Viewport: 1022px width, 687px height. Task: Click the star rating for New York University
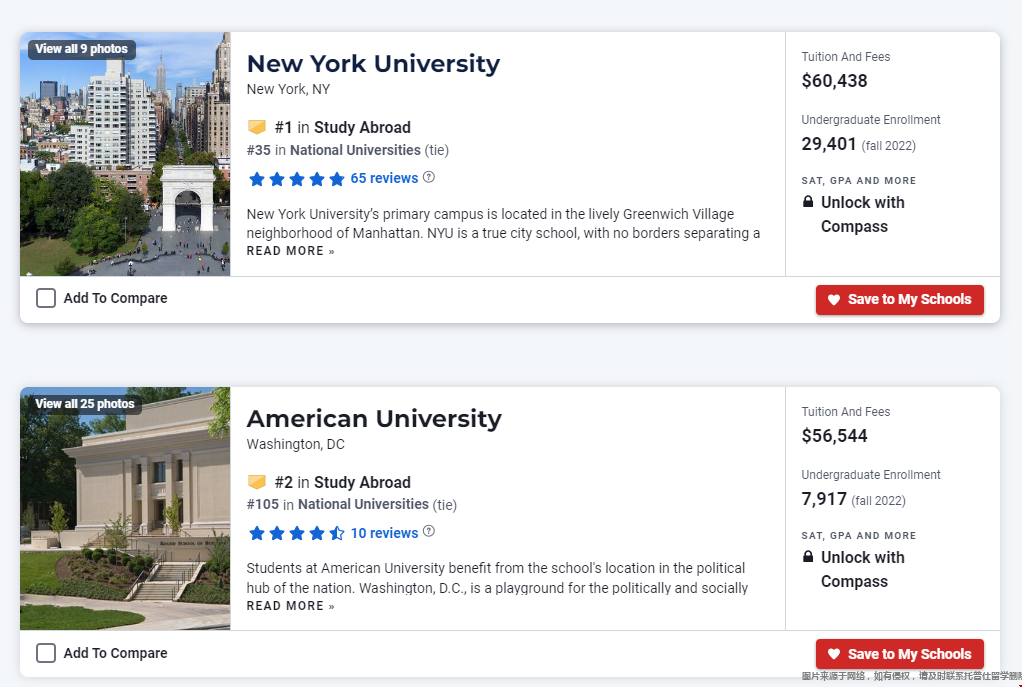point(297,179)
